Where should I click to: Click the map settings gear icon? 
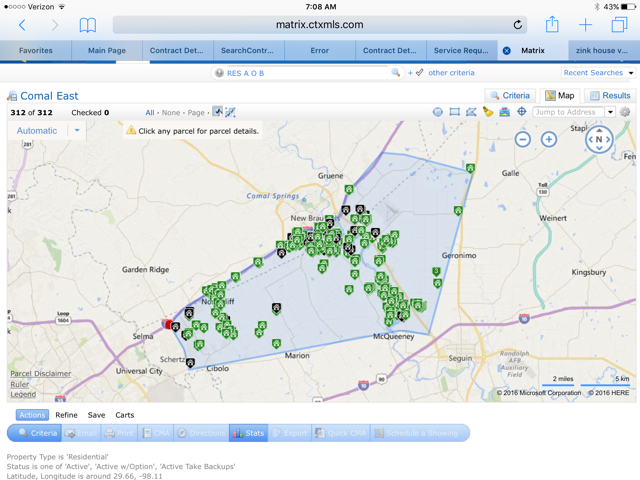tap(625, 112)
